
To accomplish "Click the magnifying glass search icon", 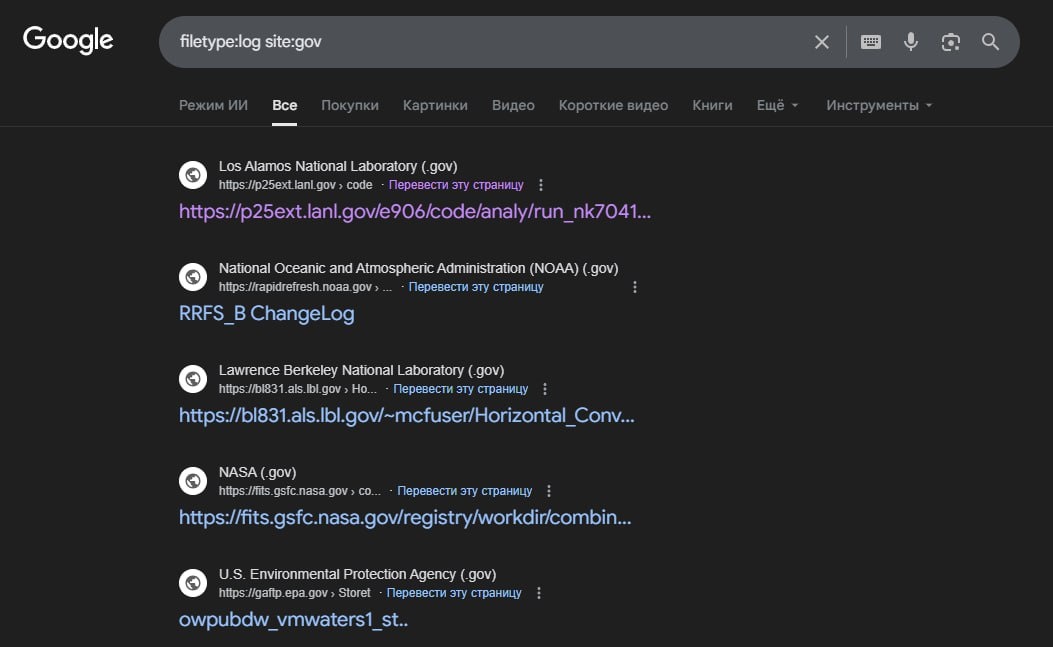I will pos(991,42).
